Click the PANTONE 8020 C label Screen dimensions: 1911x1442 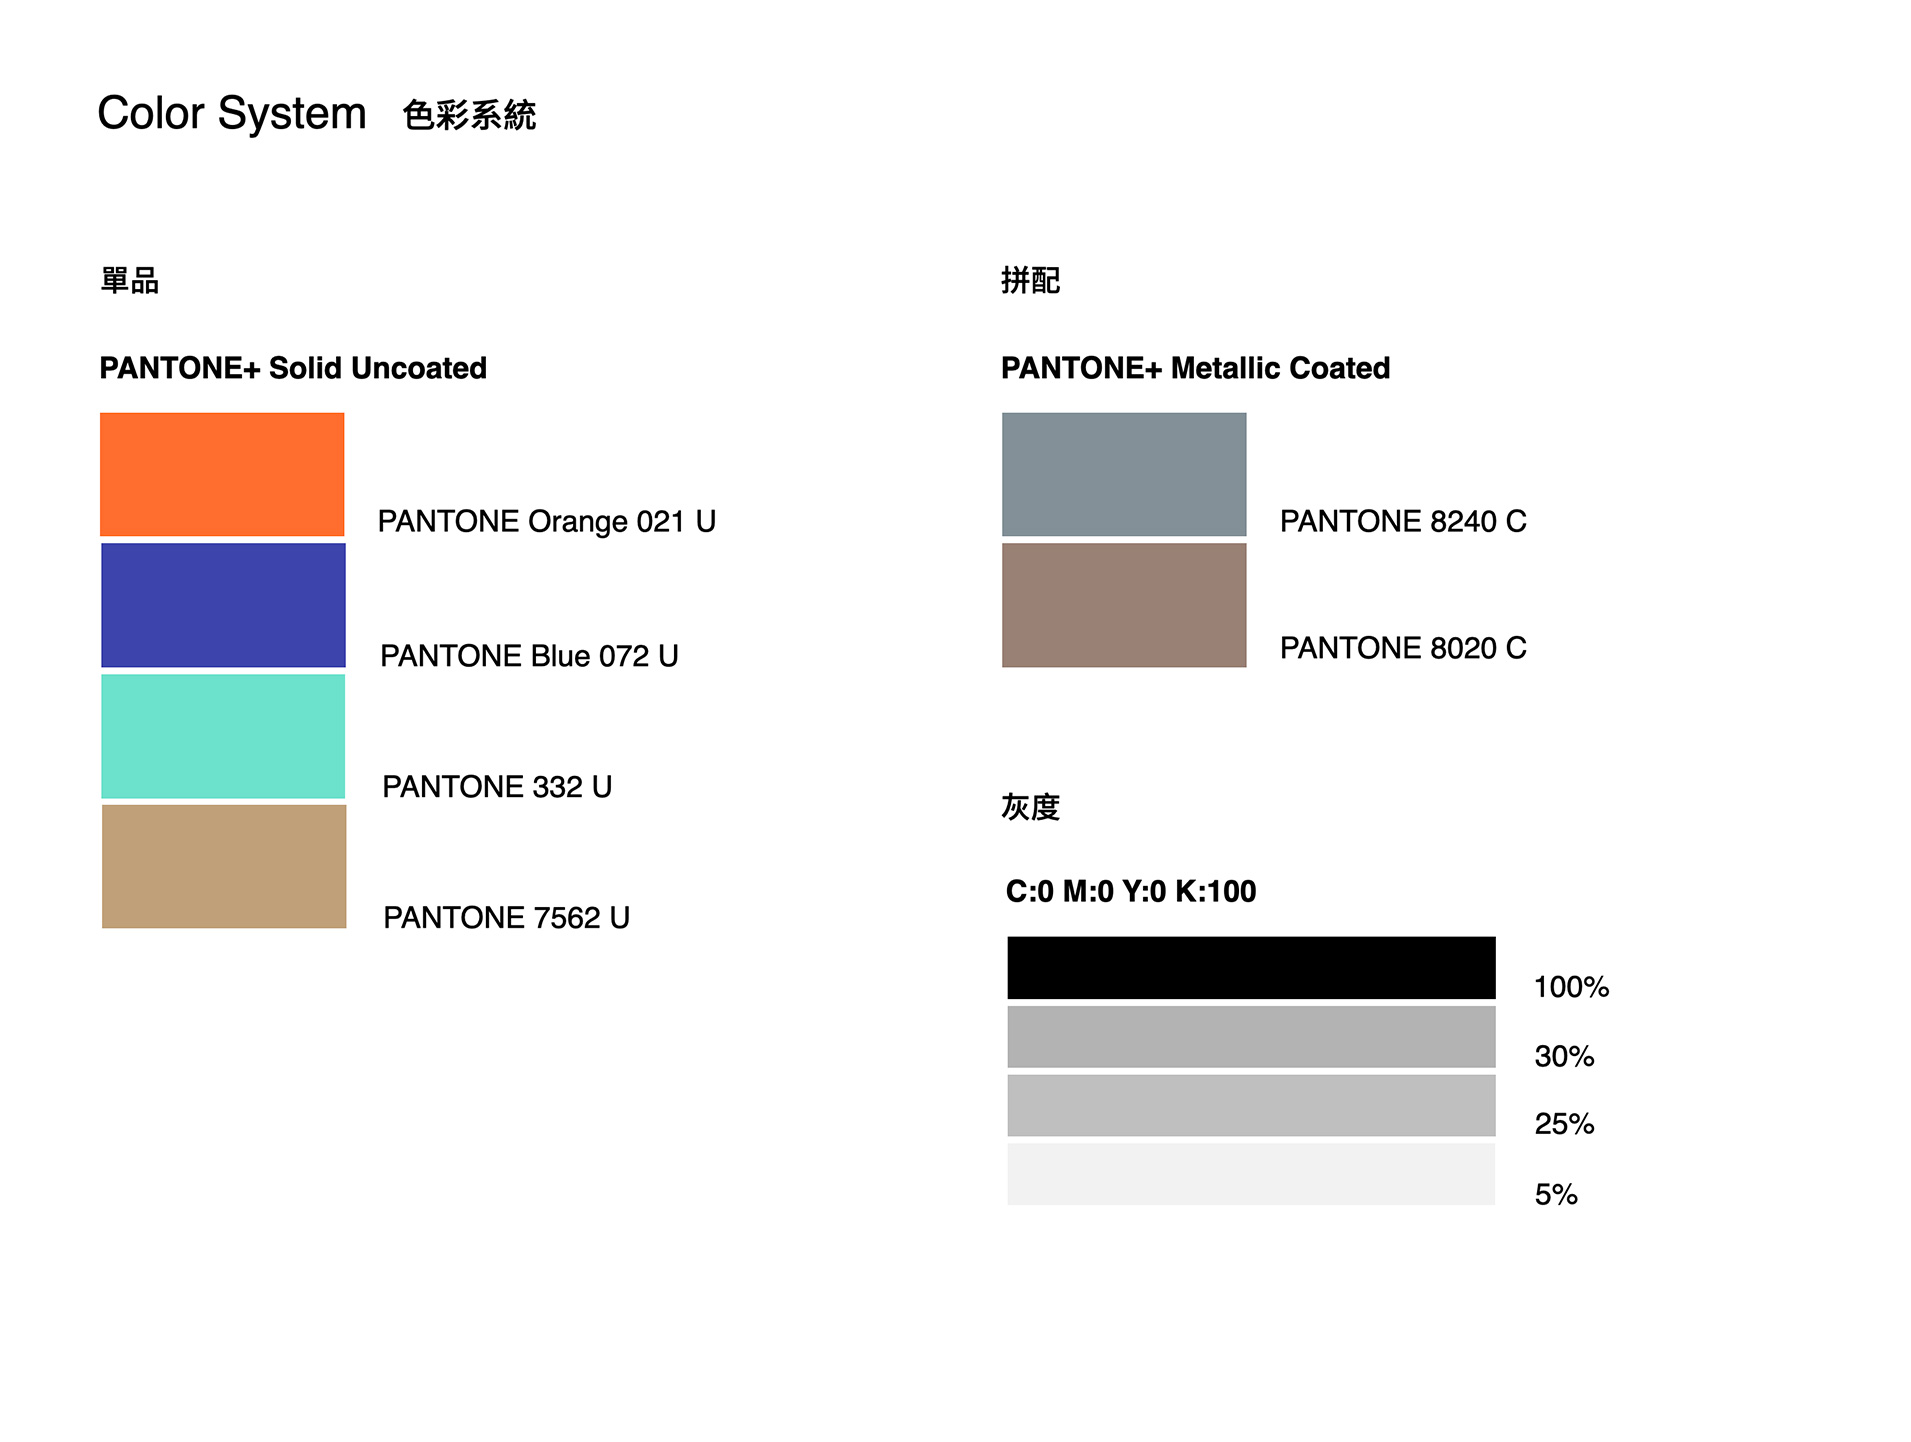(x=1403, y=648)
